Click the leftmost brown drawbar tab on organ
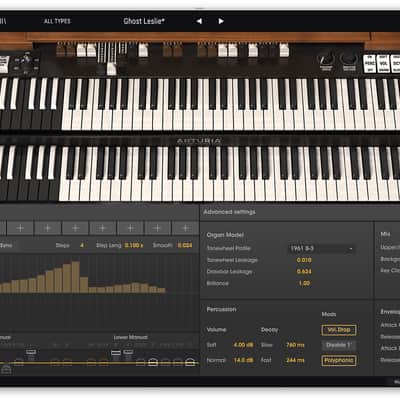This screenshot has width=400, height=400. [x=60, y=50]
